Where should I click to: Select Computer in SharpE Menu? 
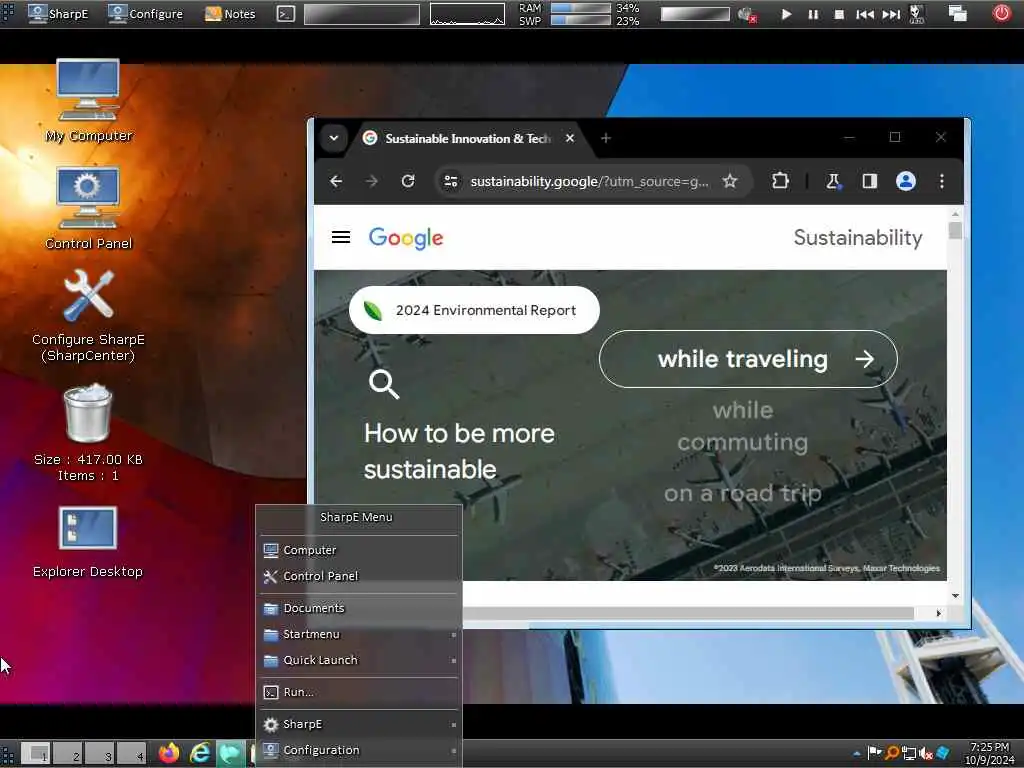[359, 550]
